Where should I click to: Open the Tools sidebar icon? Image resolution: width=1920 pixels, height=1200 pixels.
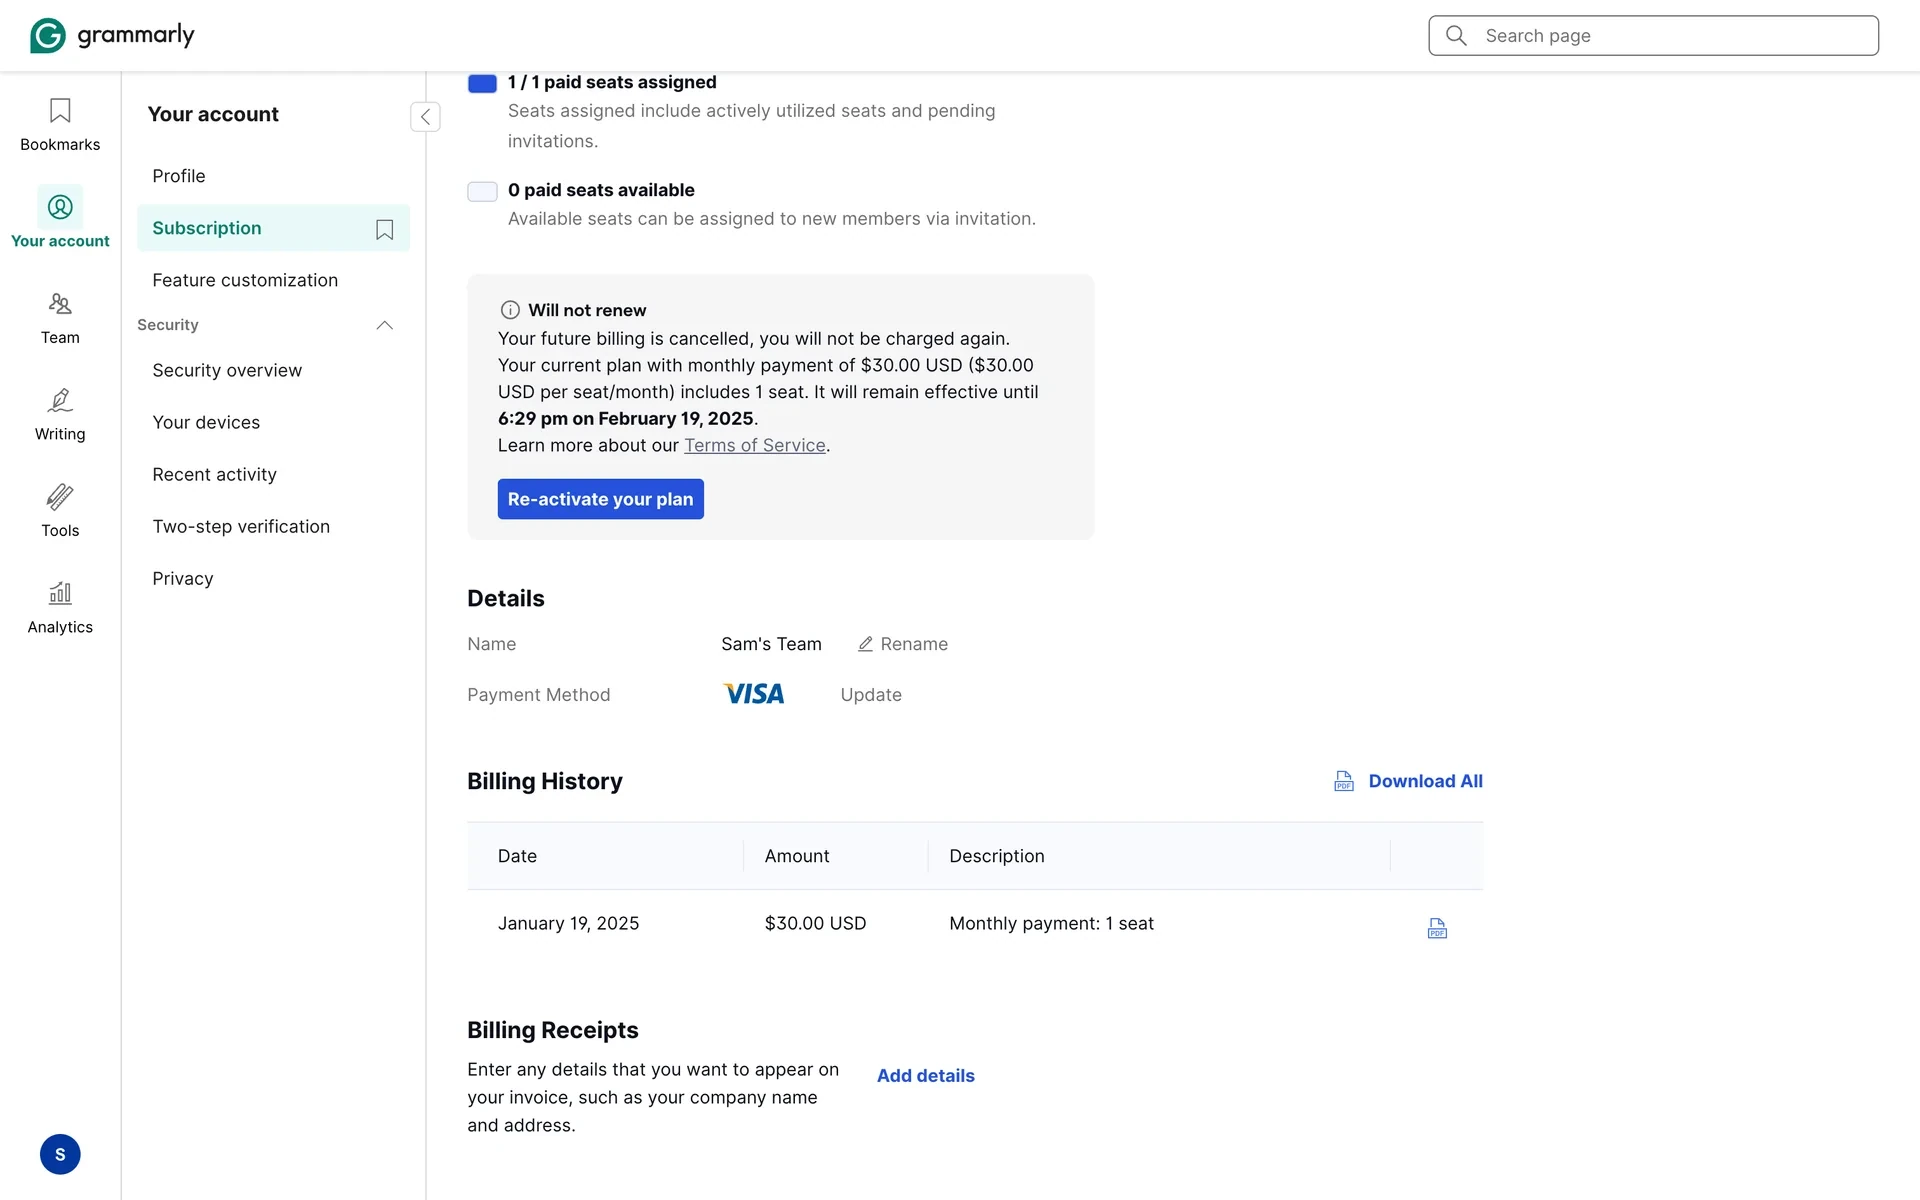click(60, 497)
